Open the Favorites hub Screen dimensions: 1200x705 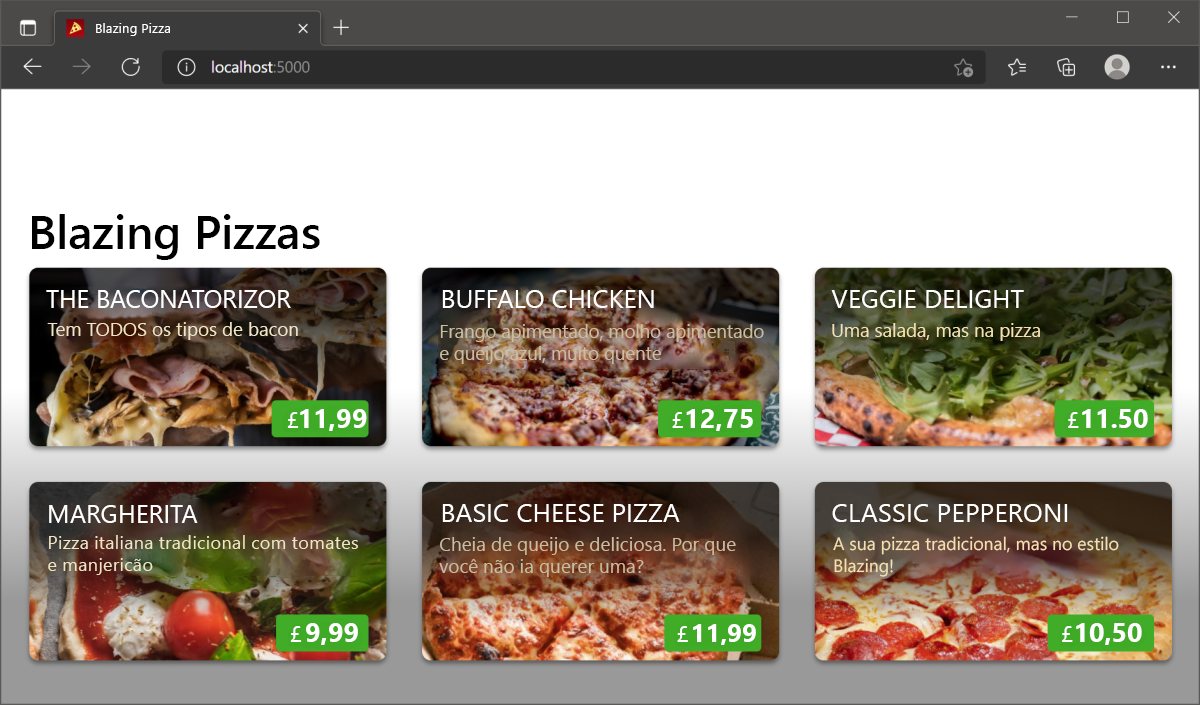tap(1017, 67)
